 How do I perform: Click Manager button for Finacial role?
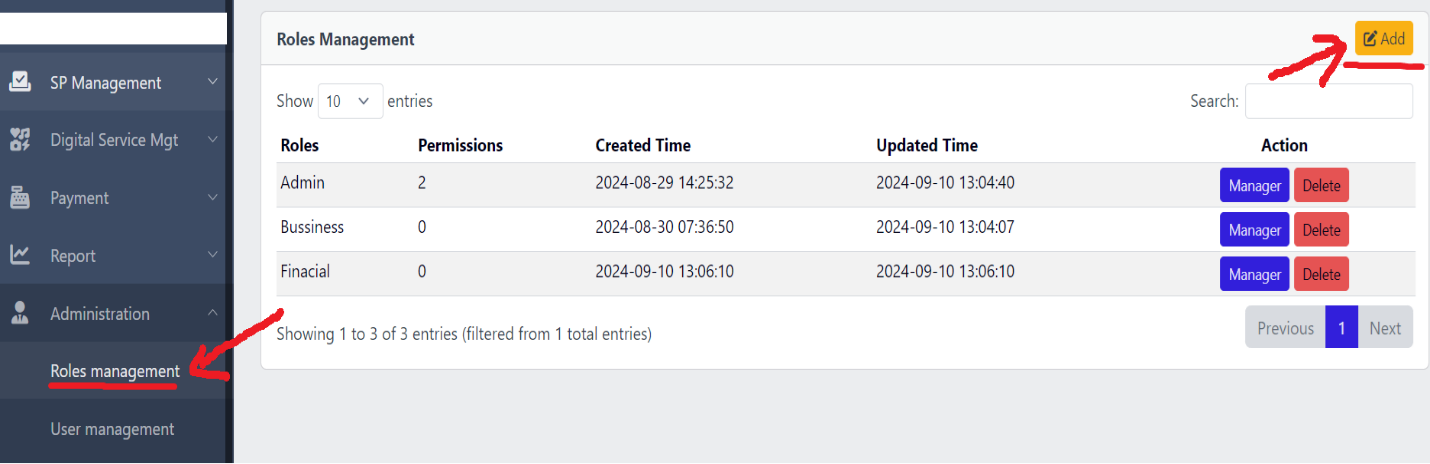(x=1254, y=274)
